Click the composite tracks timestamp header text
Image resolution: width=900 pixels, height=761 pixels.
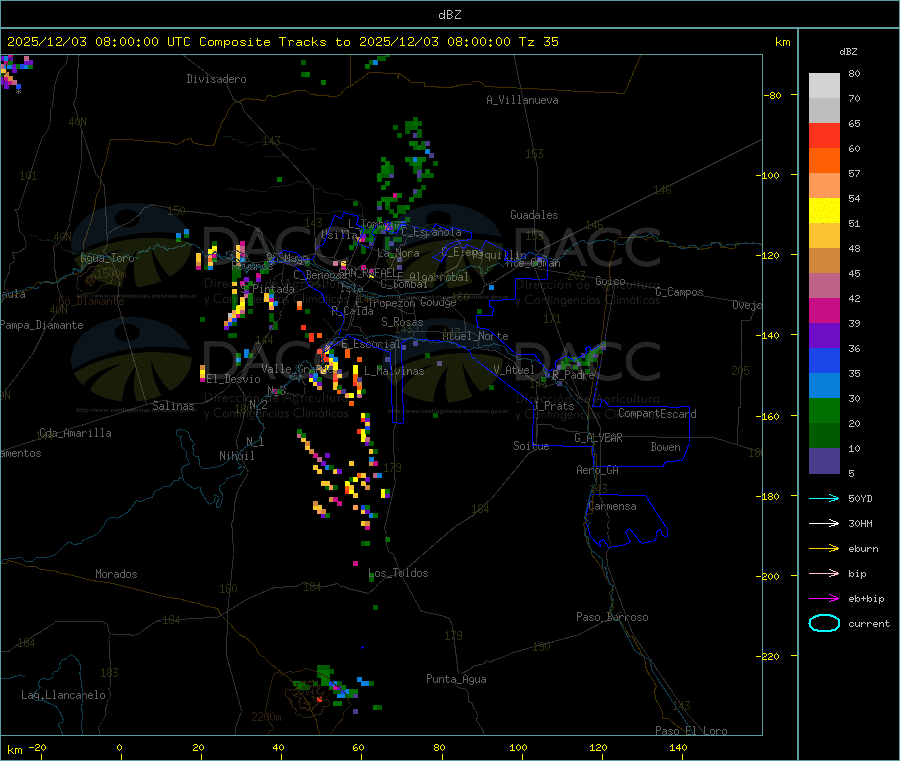point(282,42)
